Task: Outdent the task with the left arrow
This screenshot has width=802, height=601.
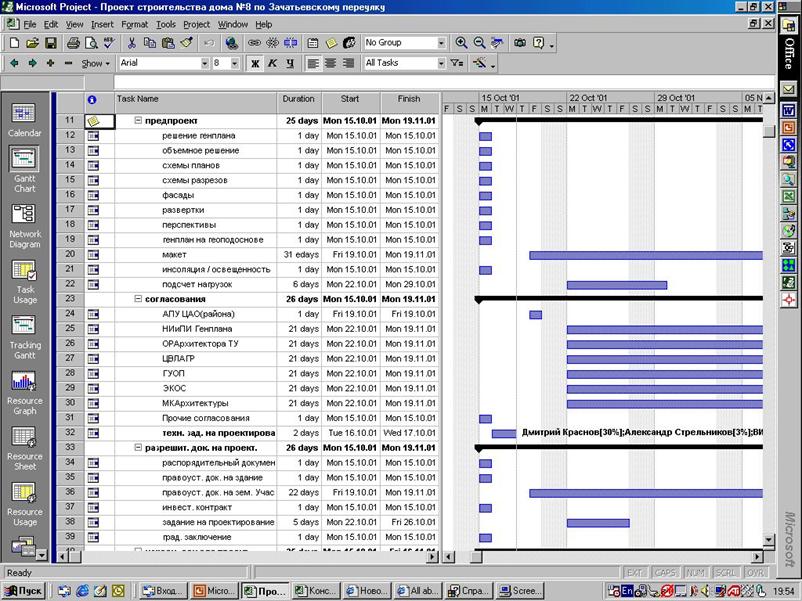Action: (14, 63)
